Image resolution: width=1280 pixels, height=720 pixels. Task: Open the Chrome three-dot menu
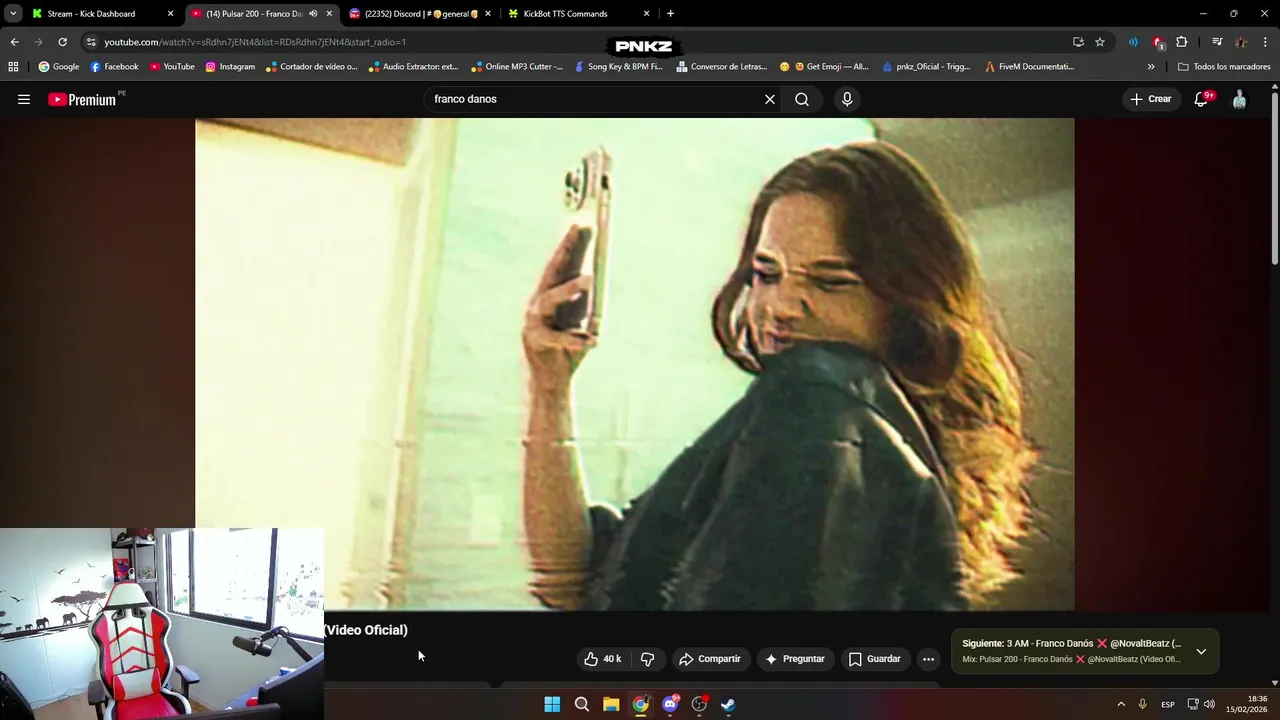pos(1266,42)
